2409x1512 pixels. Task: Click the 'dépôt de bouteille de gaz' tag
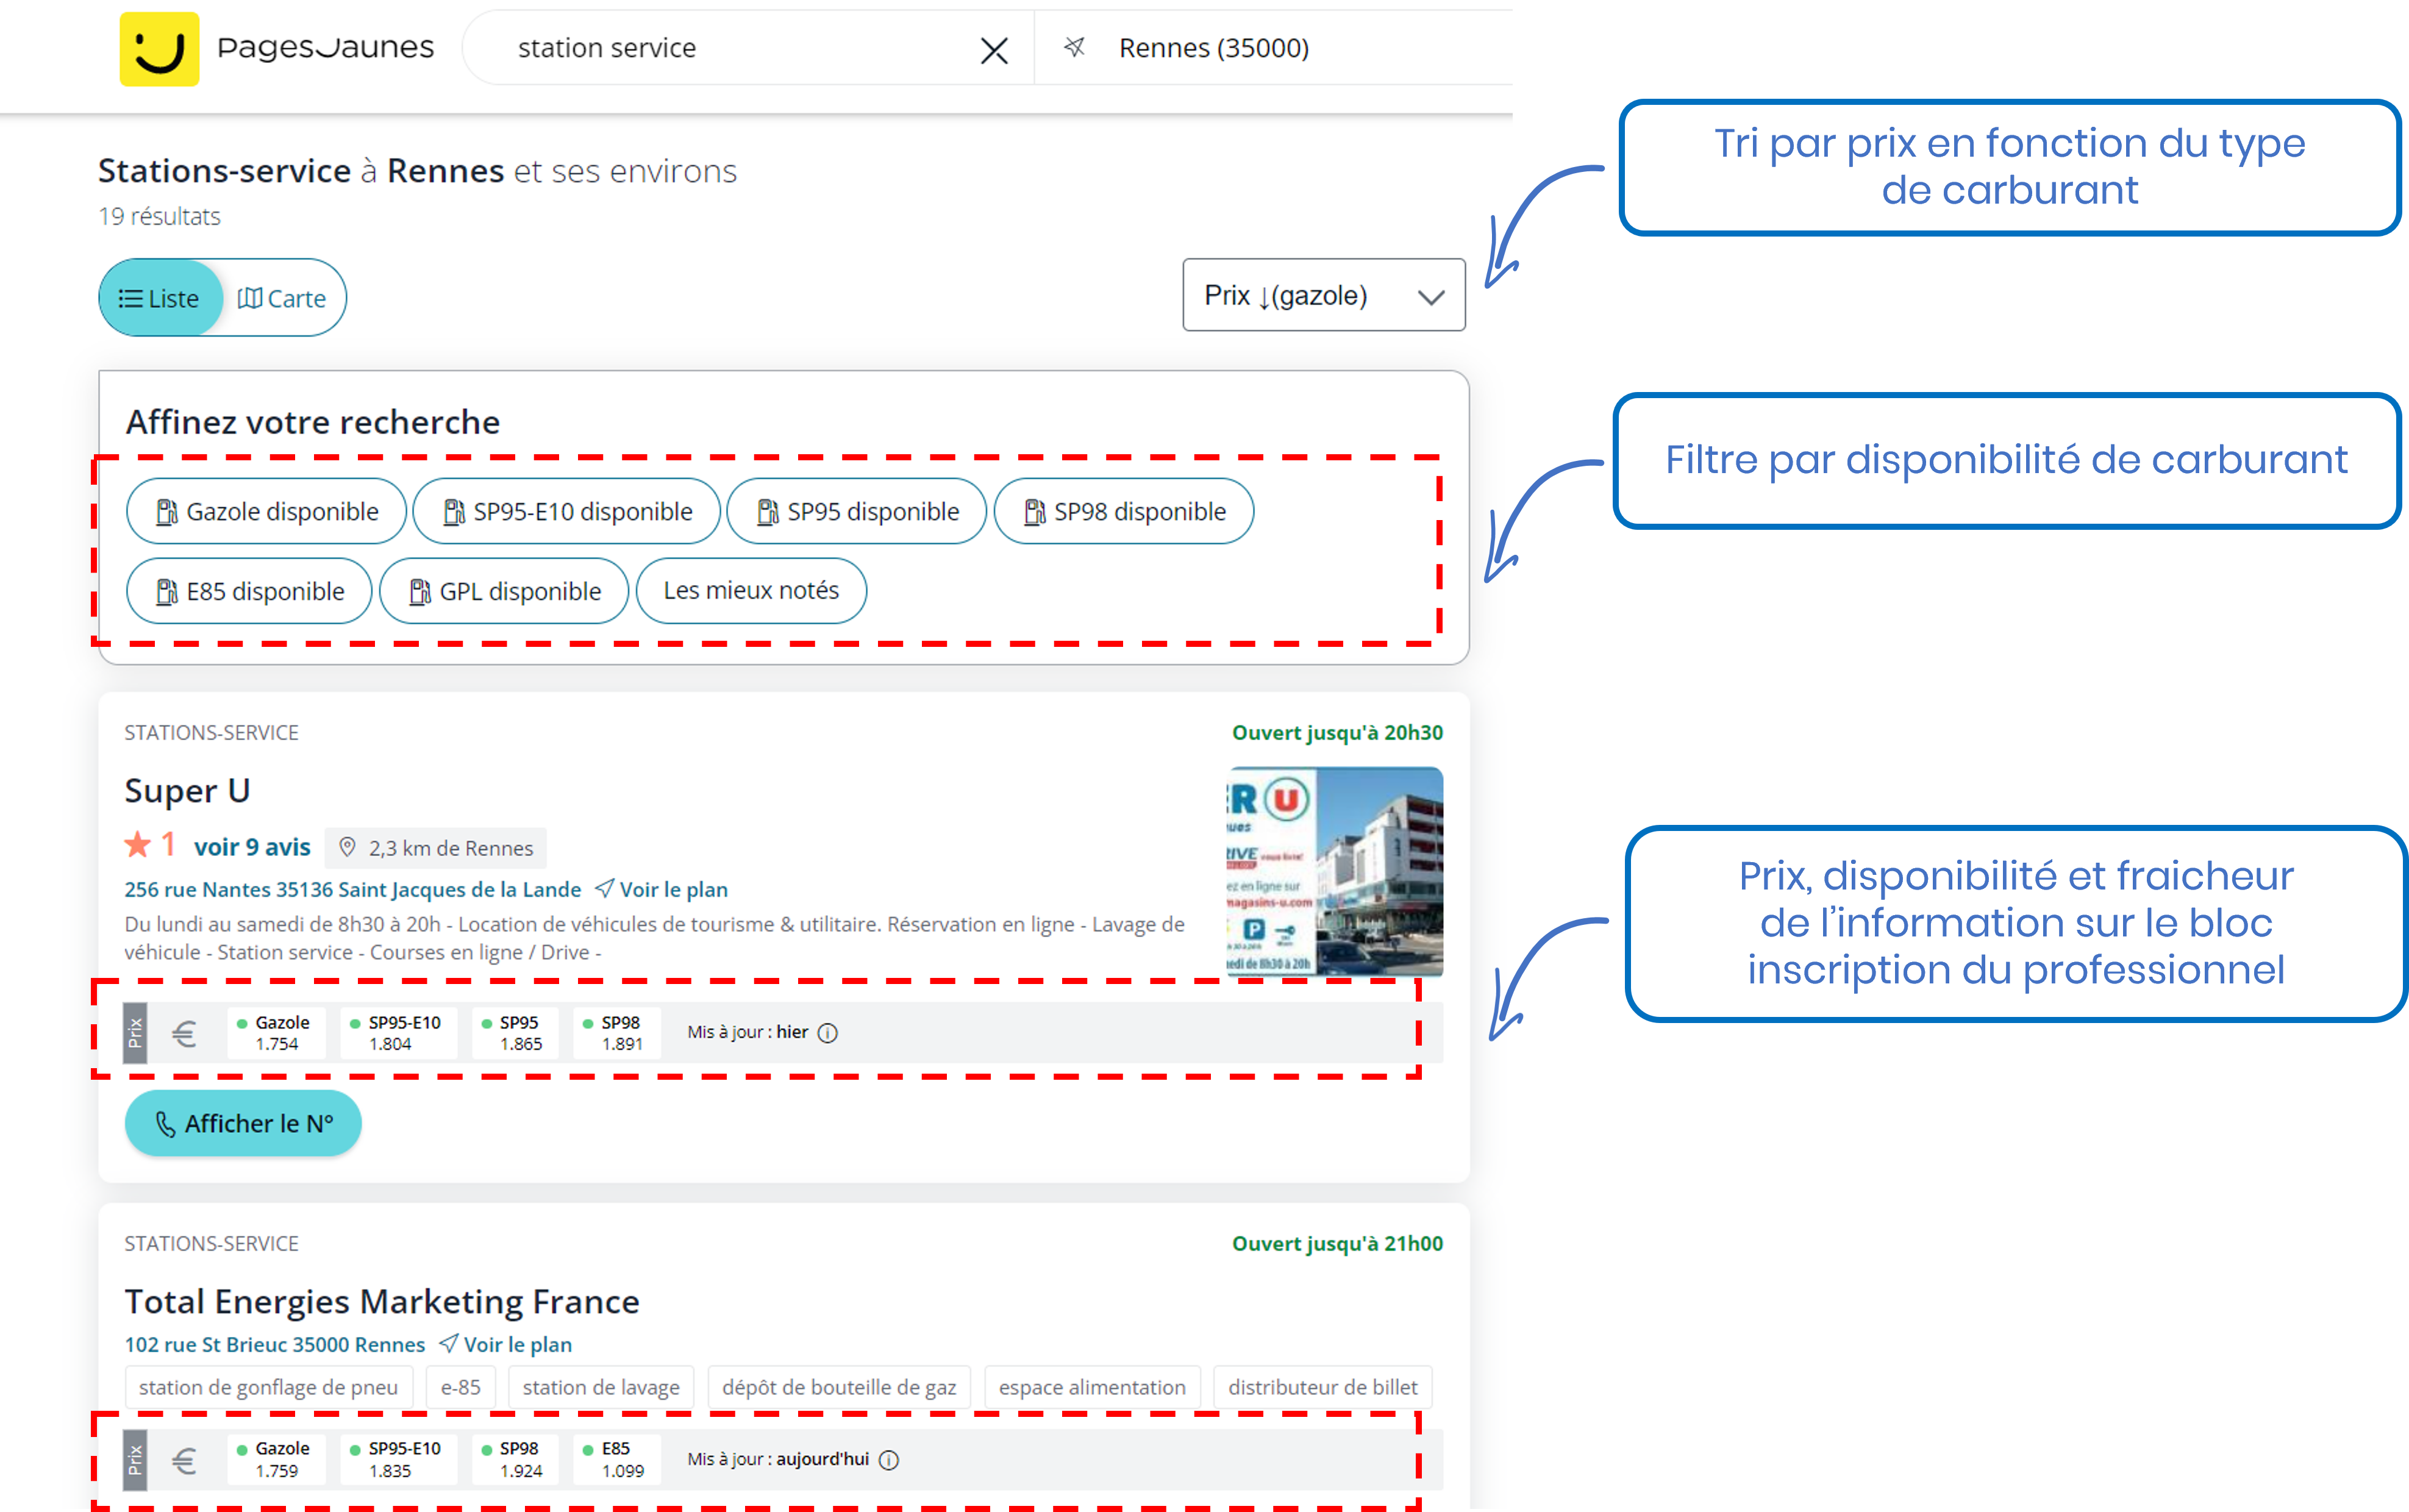click(839, 1387)
